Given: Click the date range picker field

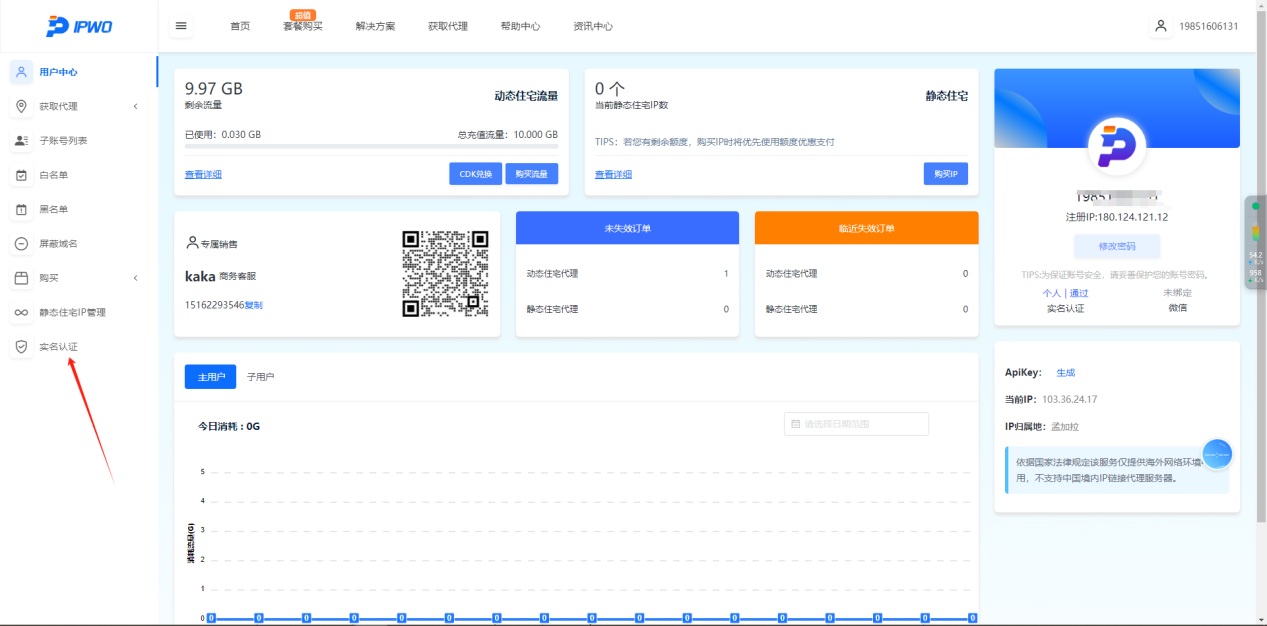Looking at the screenshot, I should tap(856, 424).
